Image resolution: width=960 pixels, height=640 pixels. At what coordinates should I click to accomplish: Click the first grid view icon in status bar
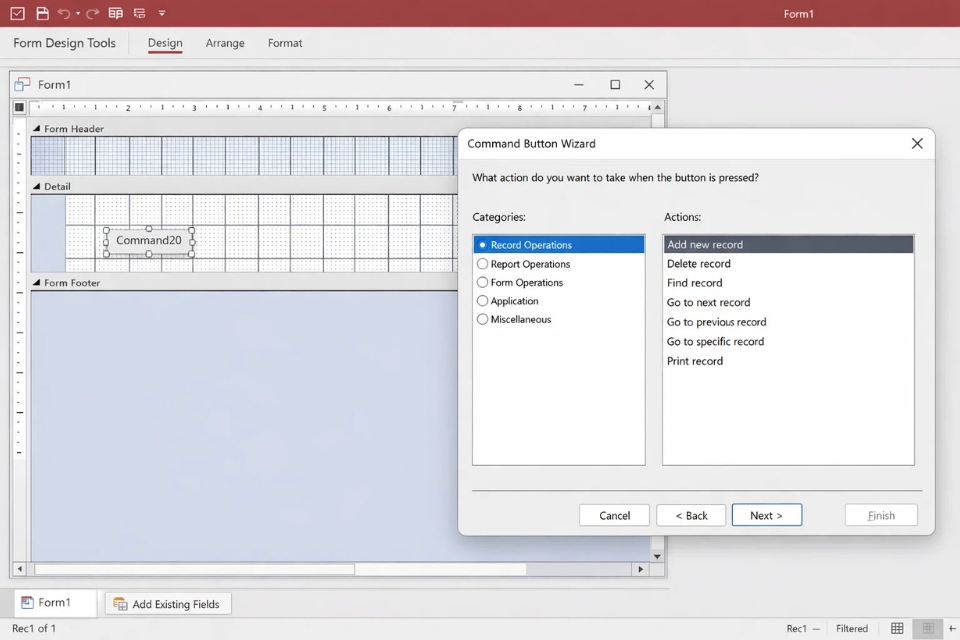[x=897, y=628]
